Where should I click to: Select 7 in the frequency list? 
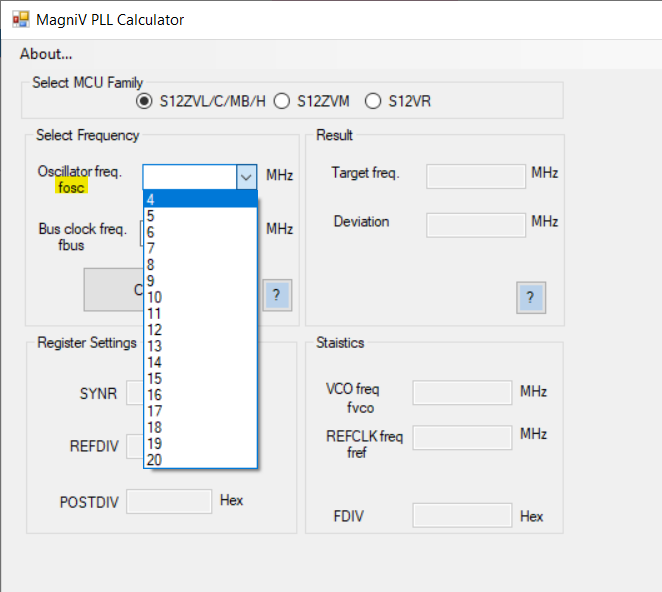[x=201, y=248]
